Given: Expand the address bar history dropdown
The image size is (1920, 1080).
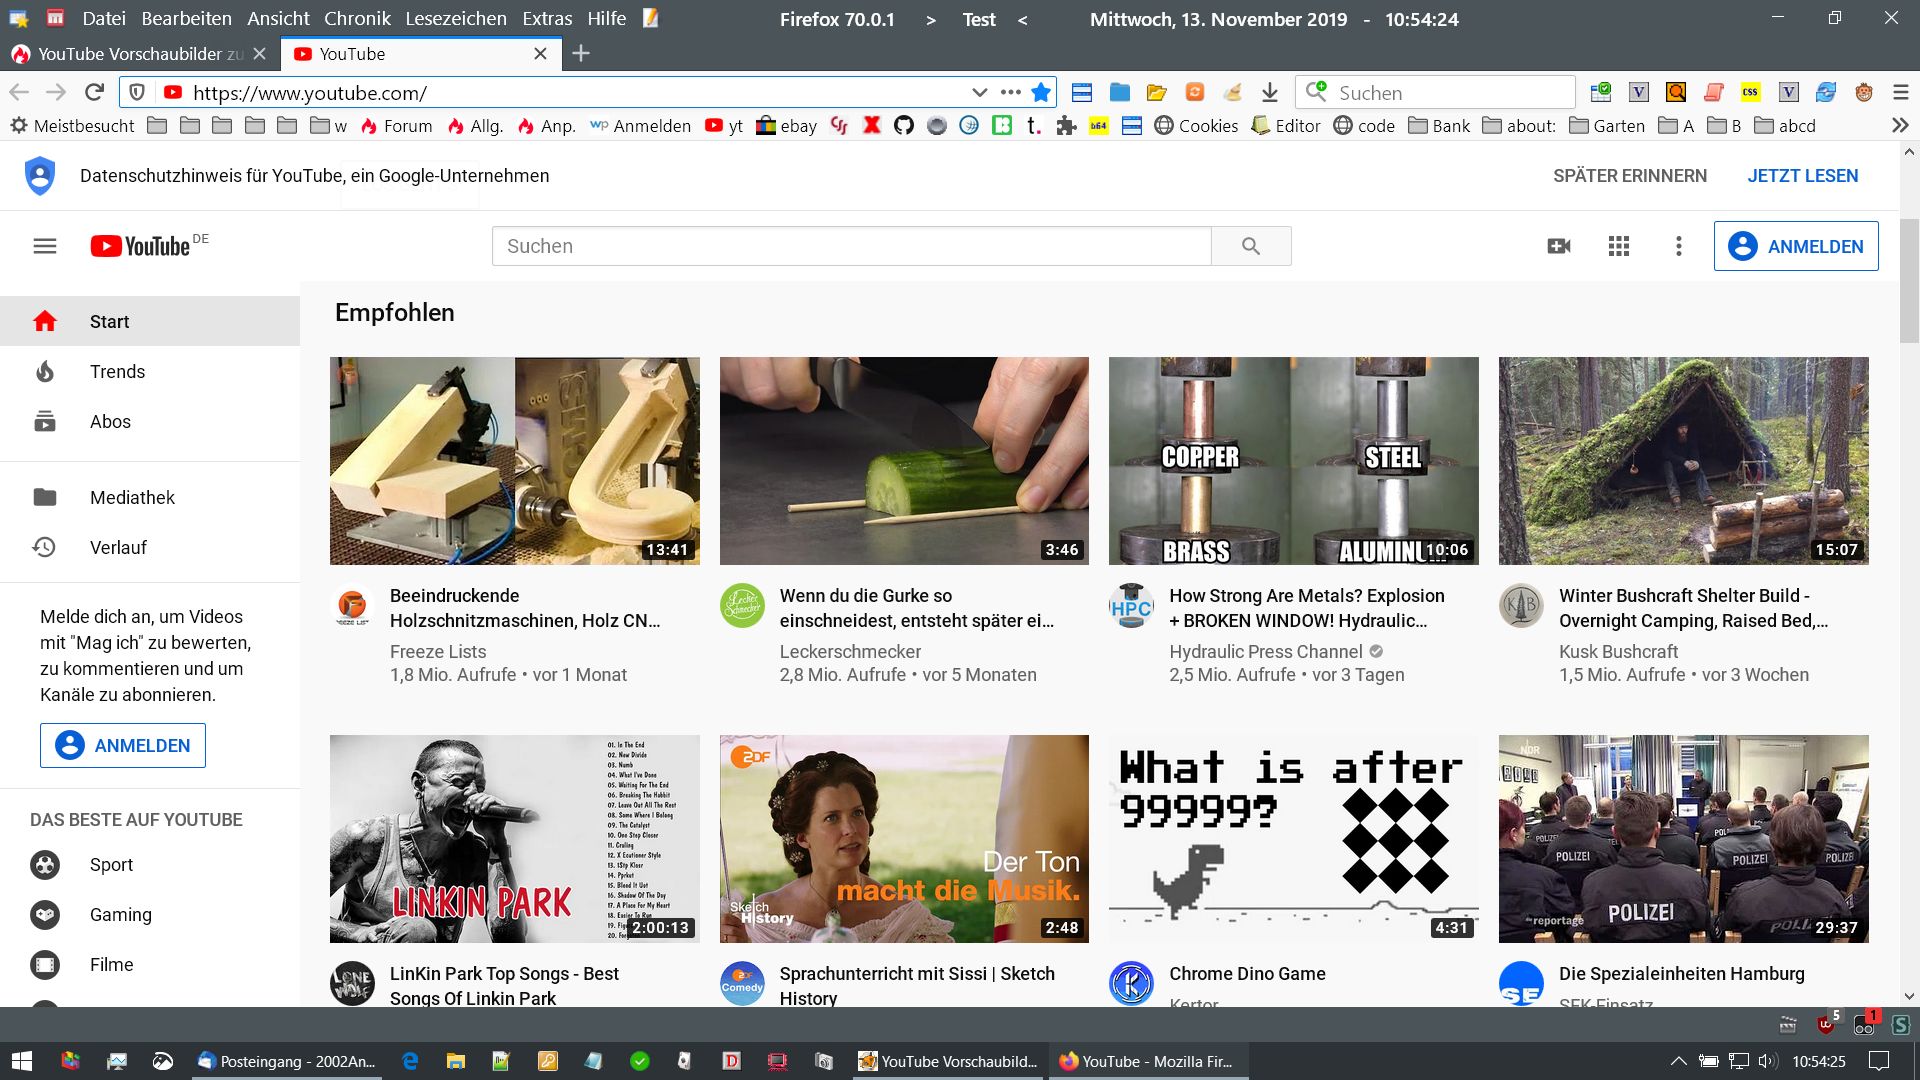Looking at the screenshot, I should point(979,92).
